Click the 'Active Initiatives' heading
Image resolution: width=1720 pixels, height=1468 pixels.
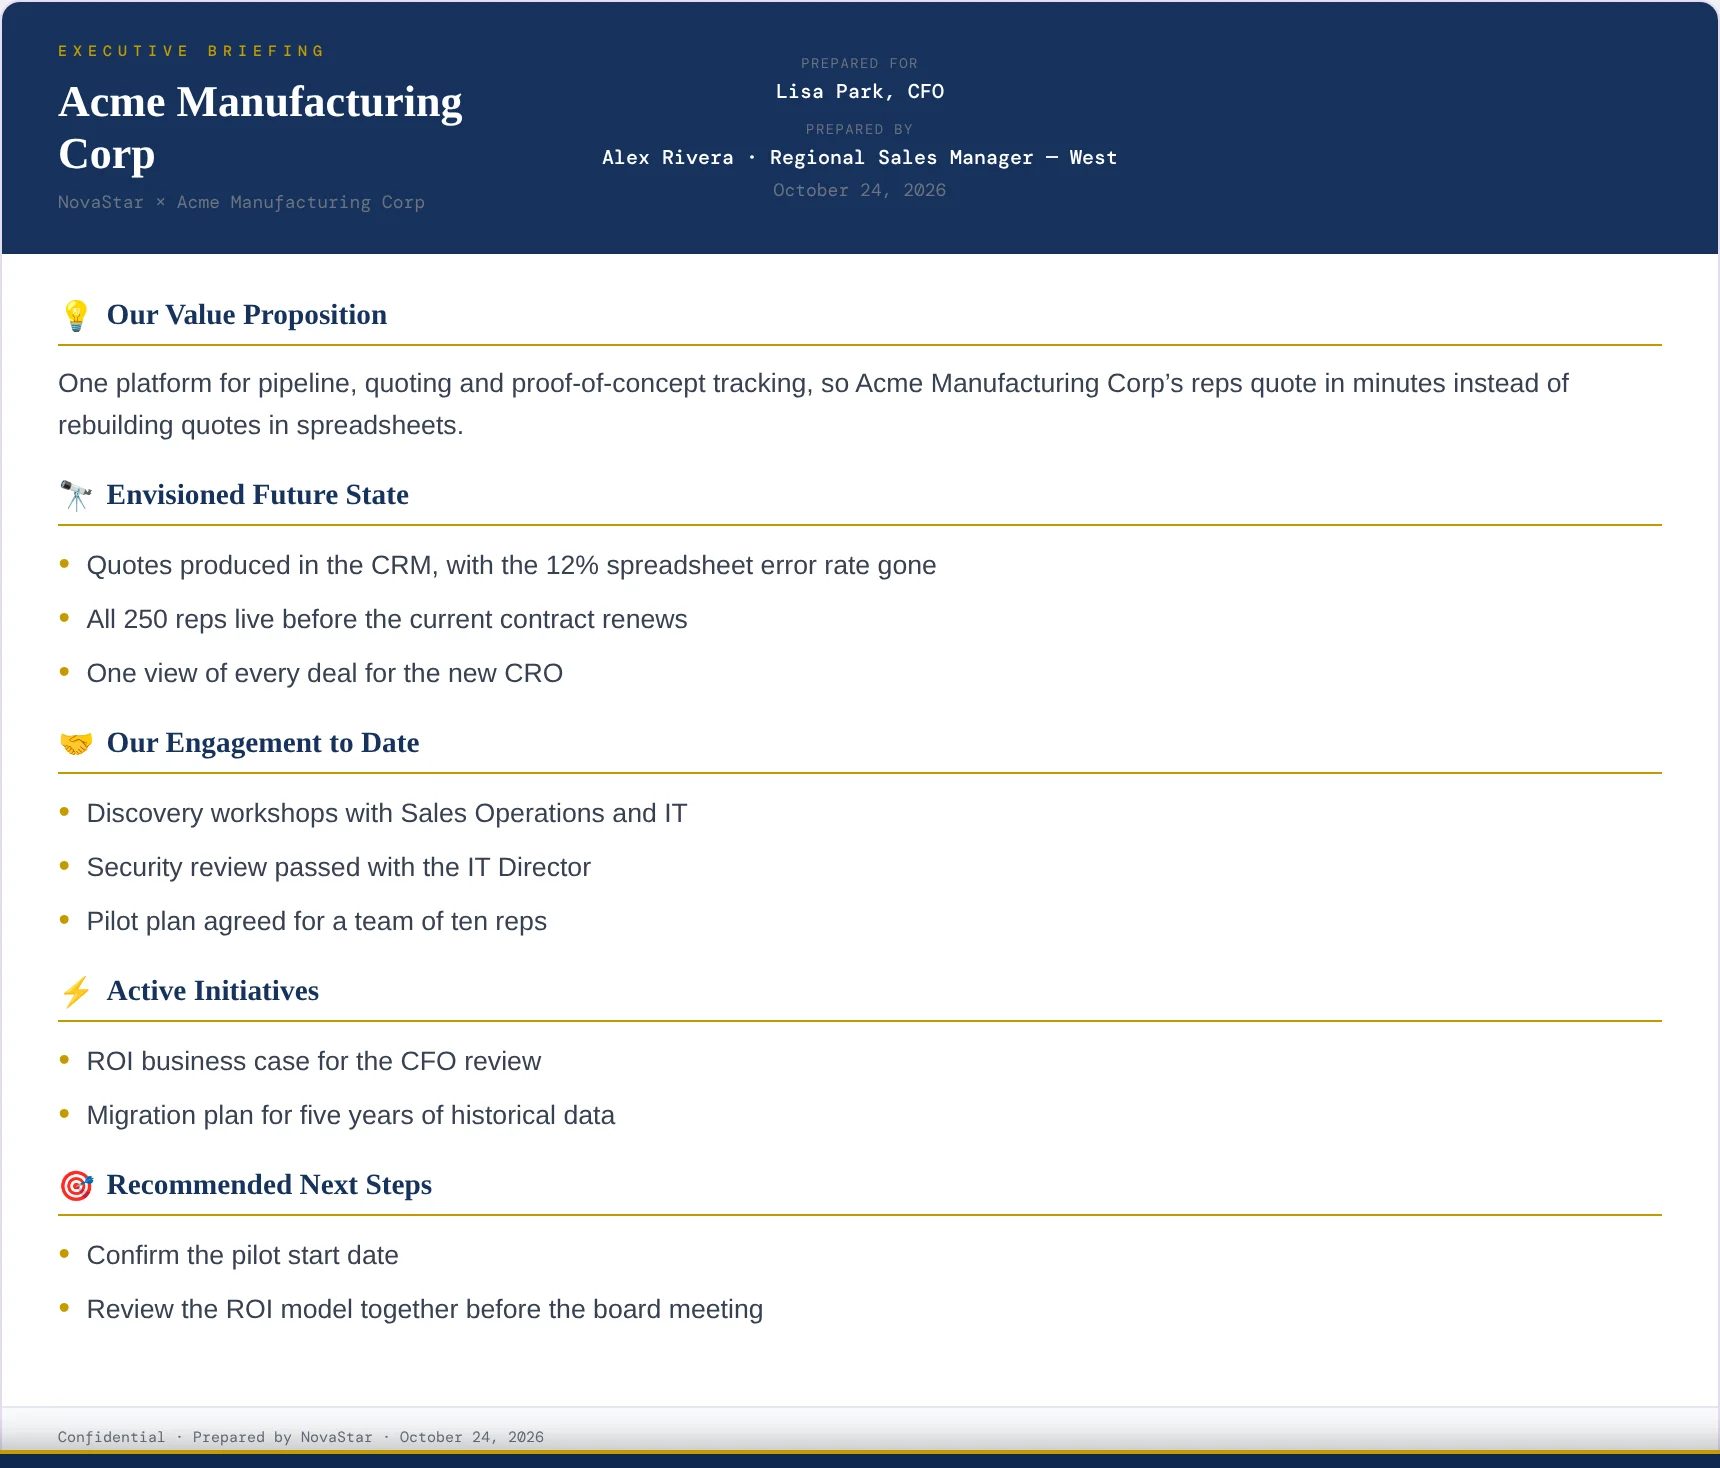tap(212, 991)
